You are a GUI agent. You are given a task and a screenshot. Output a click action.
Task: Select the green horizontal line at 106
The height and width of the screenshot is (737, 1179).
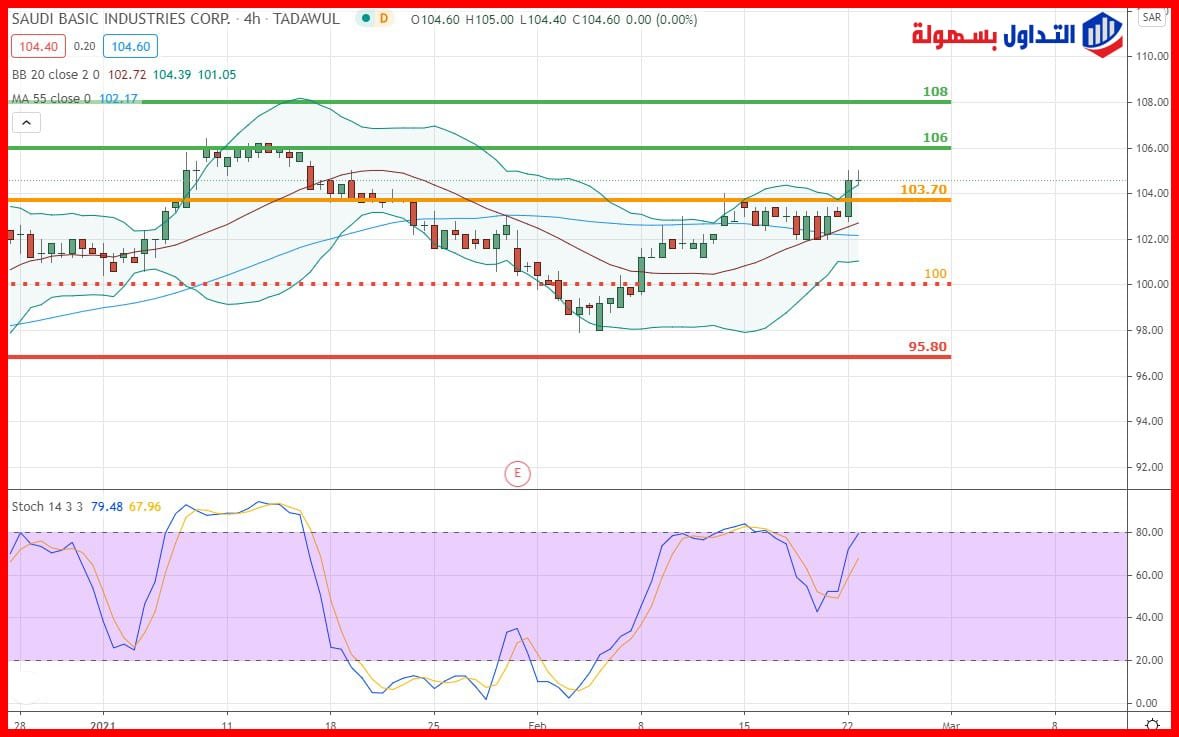[479, 147]
